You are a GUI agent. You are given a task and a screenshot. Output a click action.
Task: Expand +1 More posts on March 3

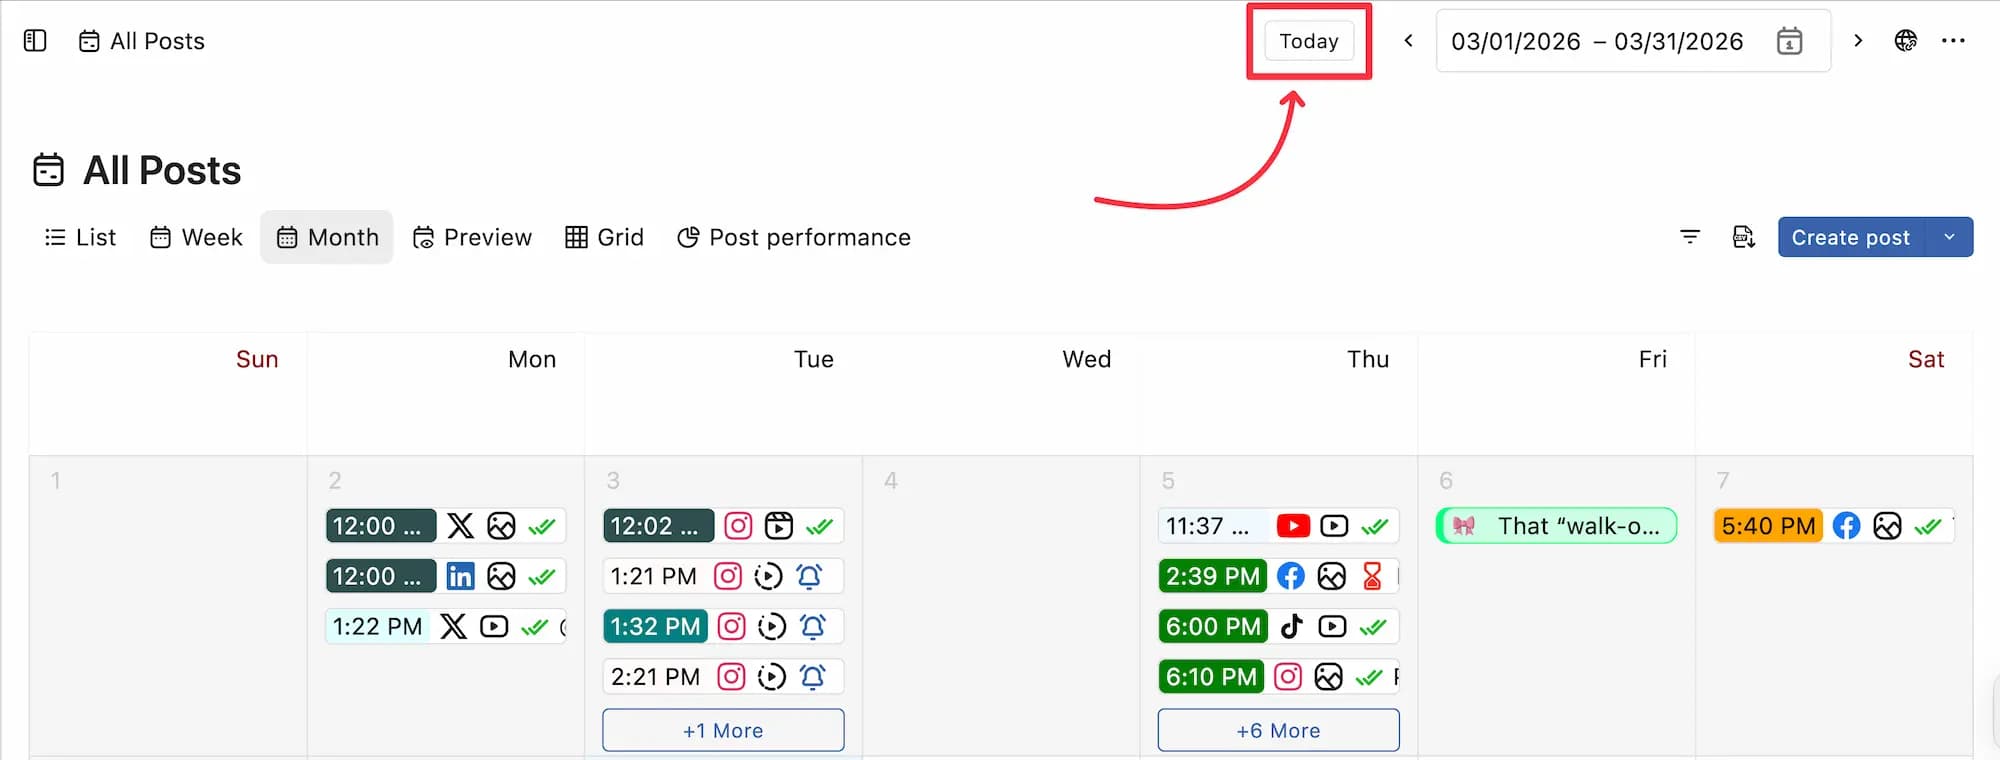723,730
